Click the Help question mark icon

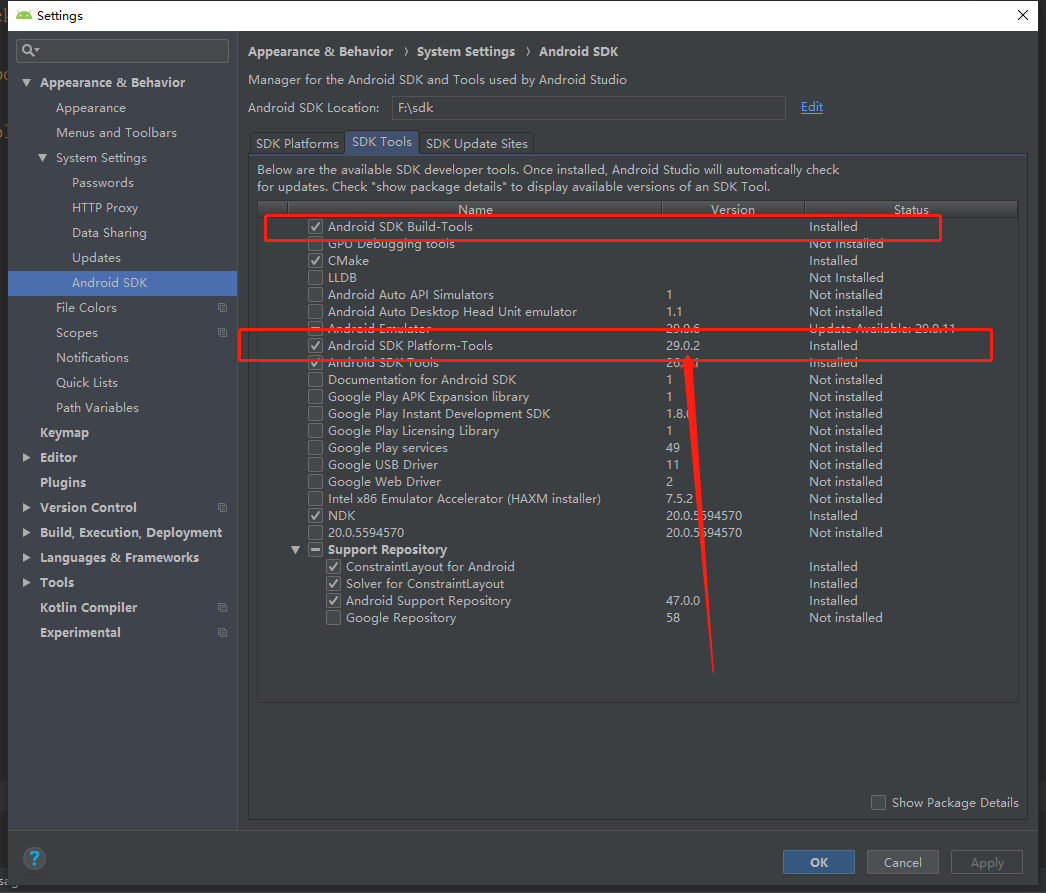(x=34, y=858)
